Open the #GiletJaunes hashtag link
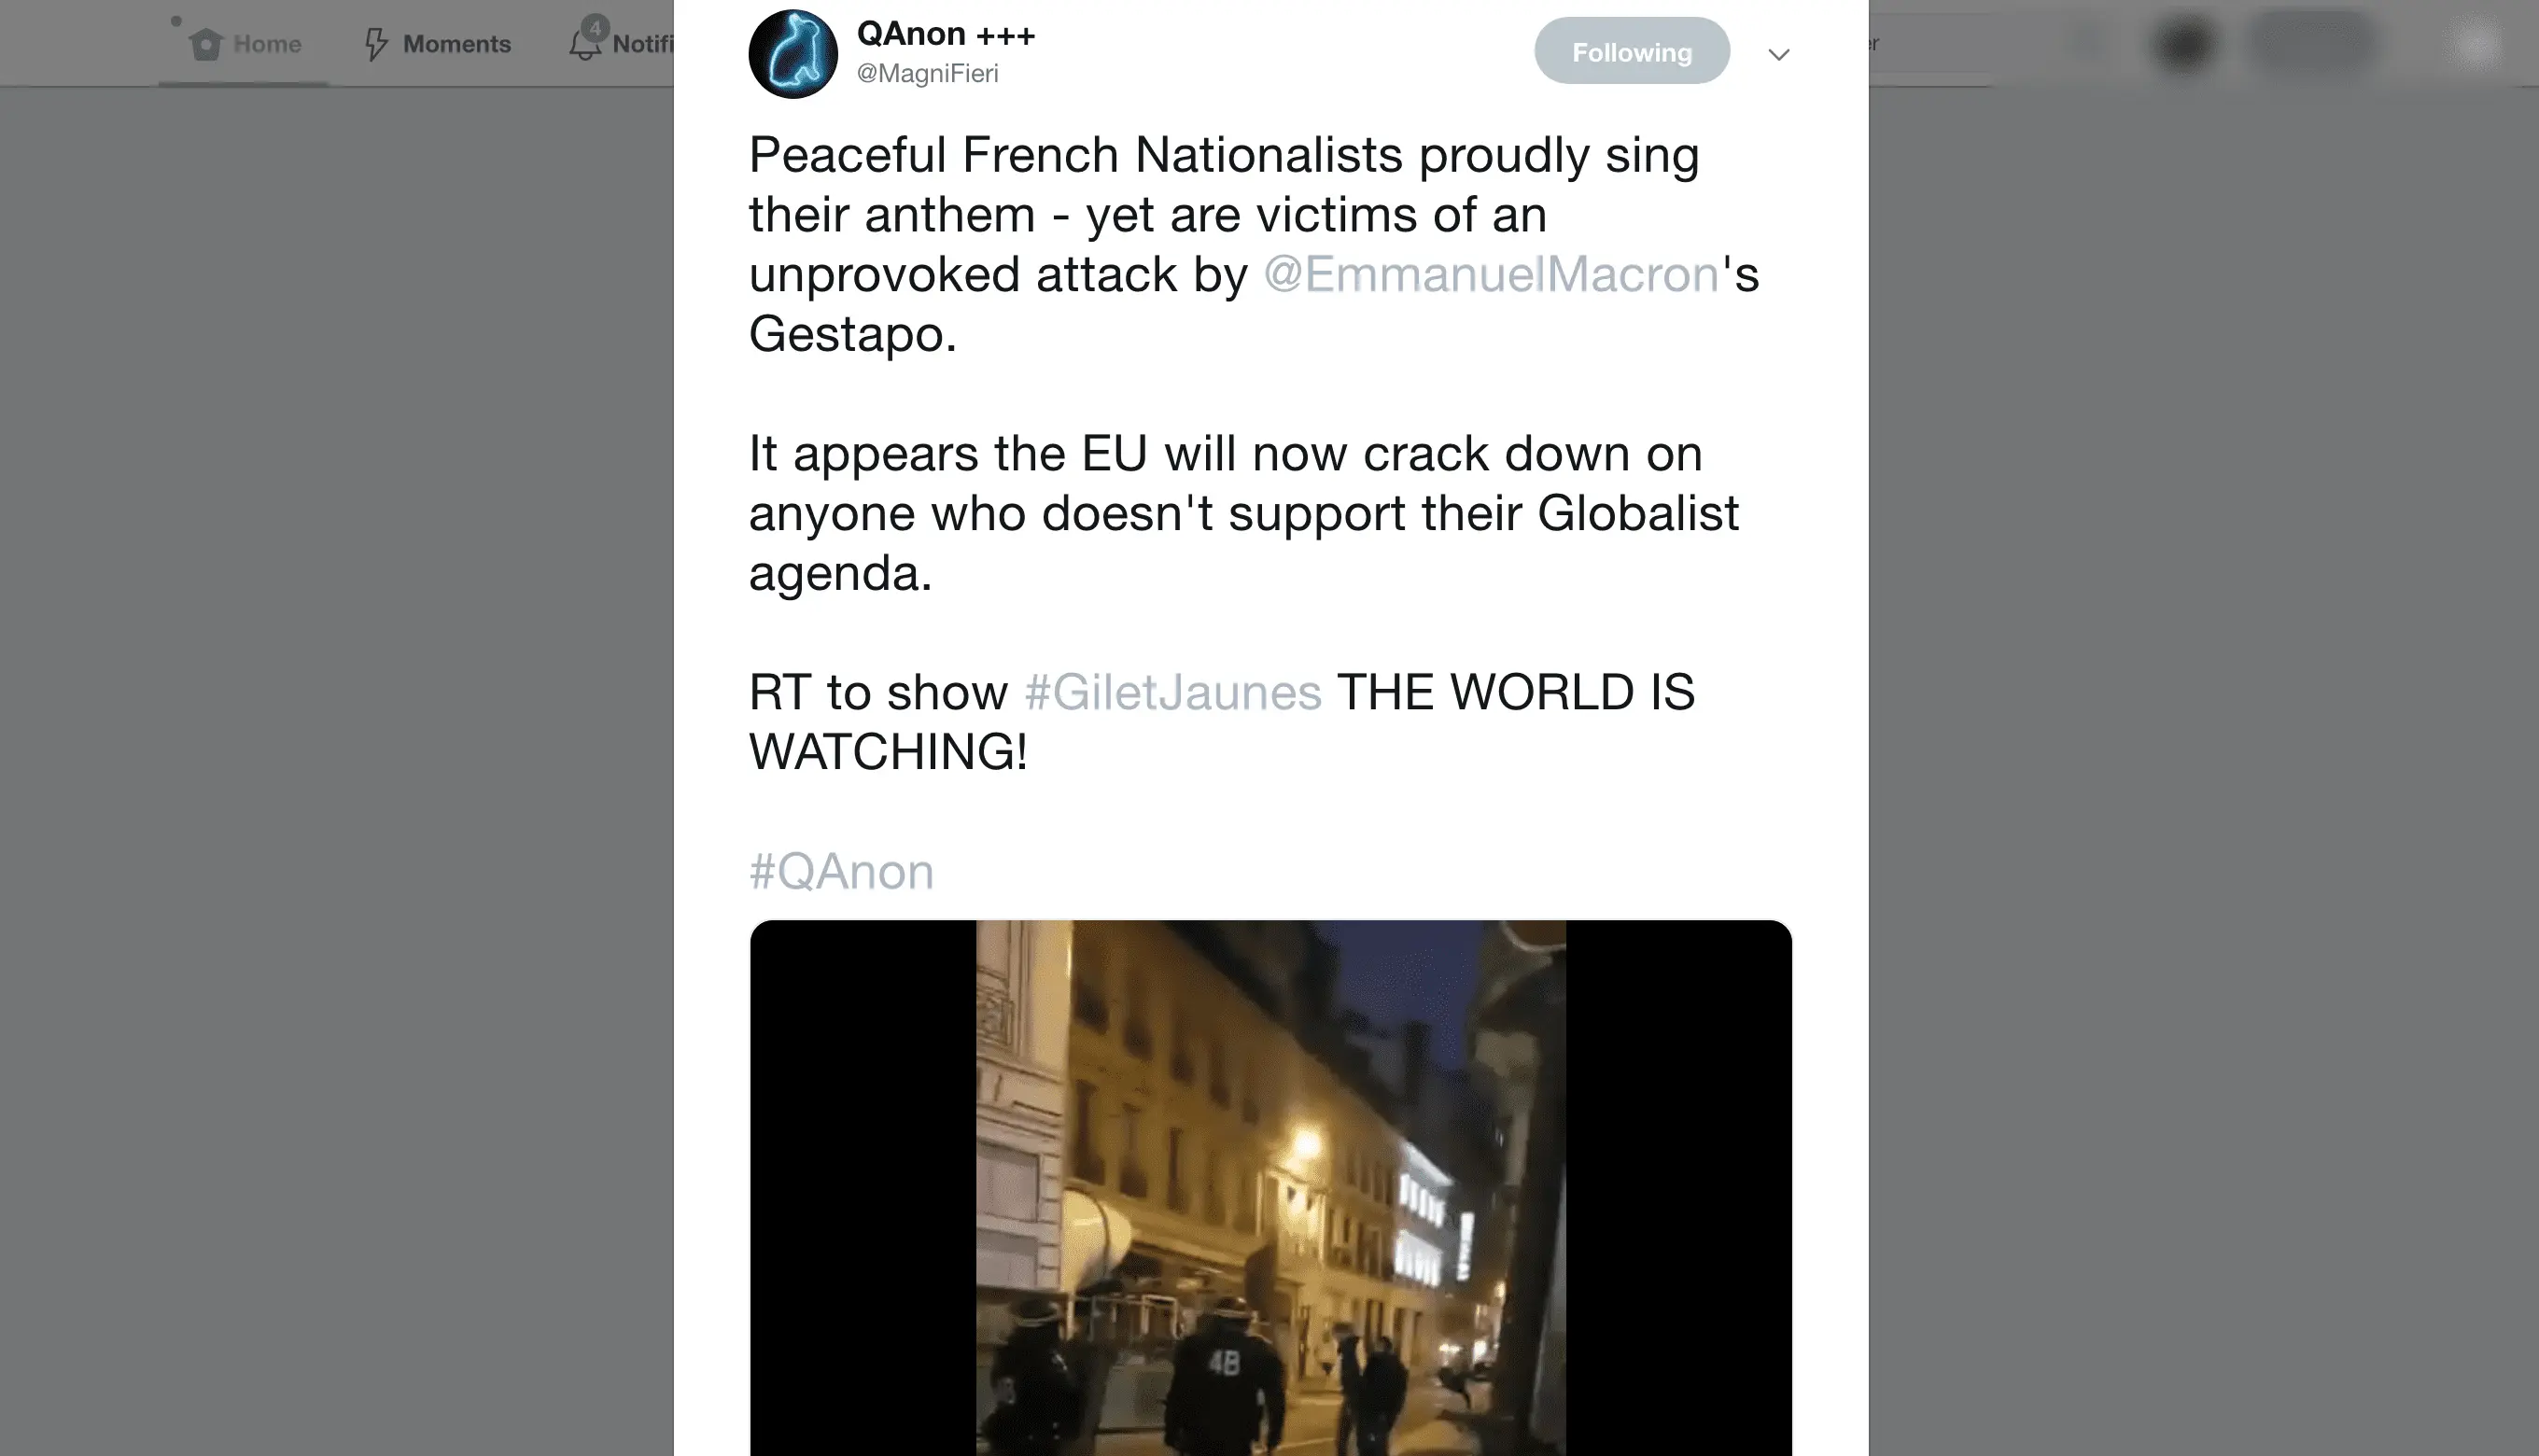 coord(1173,692)
